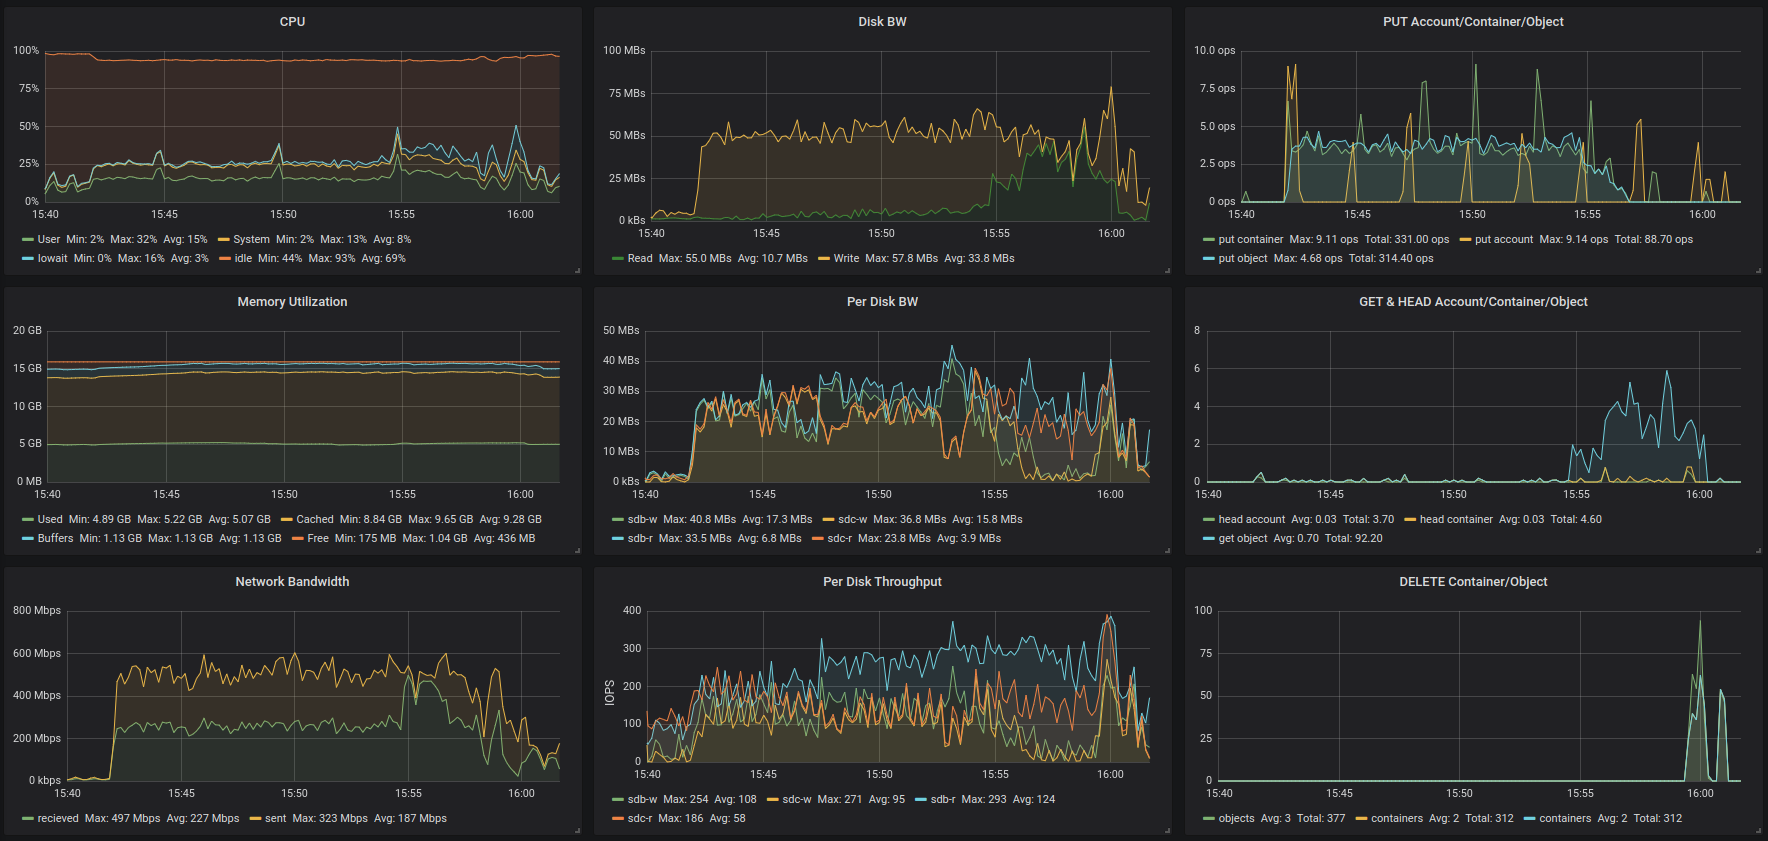Click the recieved legend label in Network Bandwidth

(58, 818)
